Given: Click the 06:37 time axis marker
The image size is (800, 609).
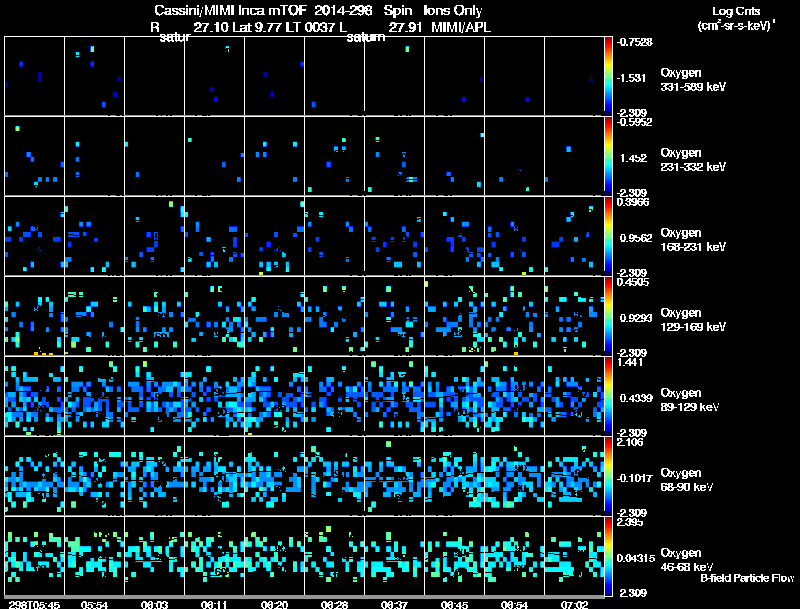Looking at the screenshot, I should click(394, 604).
